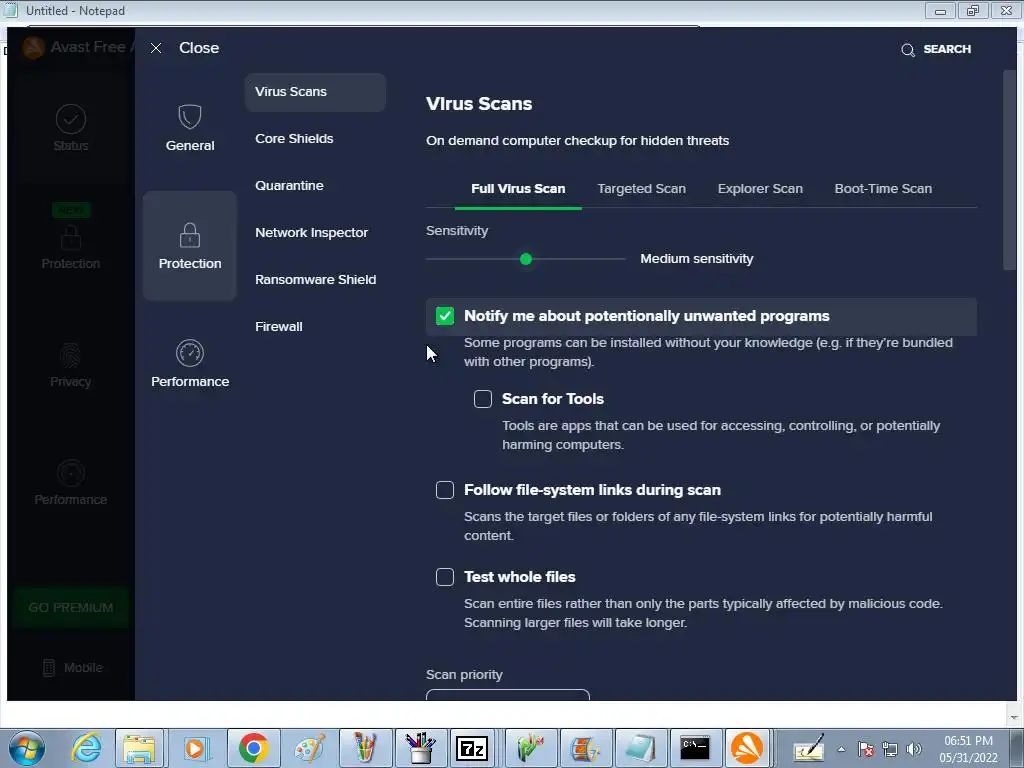
Task: Switch to the Avast taskbar icon
Action: click(747, 748)
